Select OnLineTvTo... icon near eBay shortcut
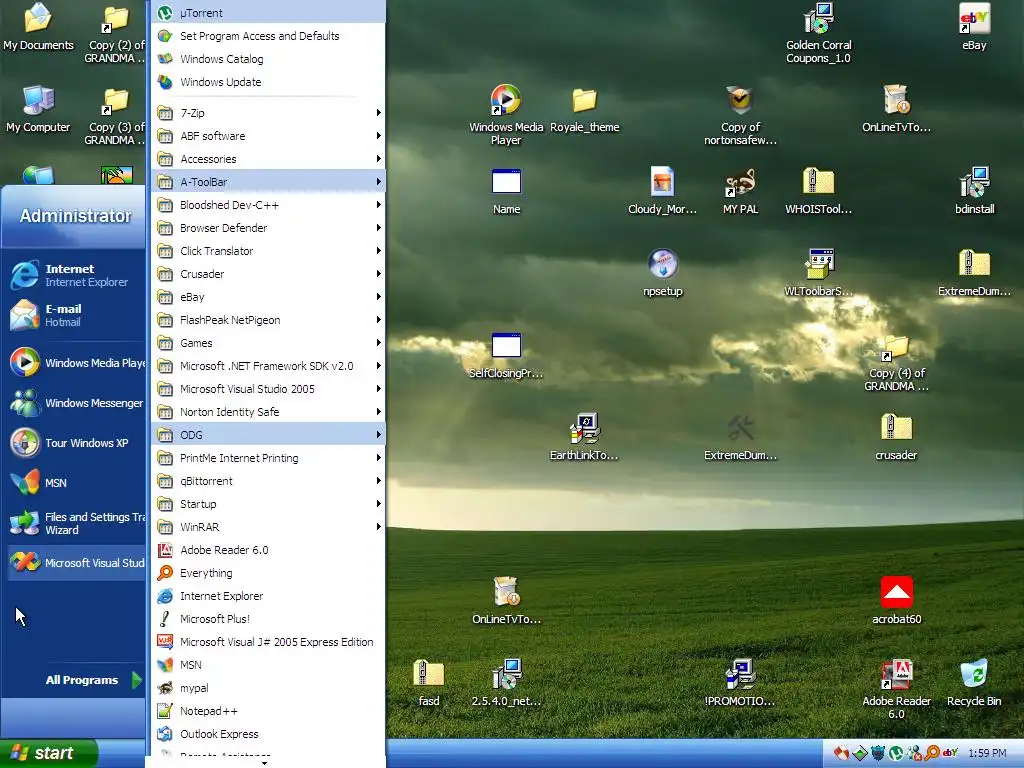 pyautogui.click(x=896, y=108)
